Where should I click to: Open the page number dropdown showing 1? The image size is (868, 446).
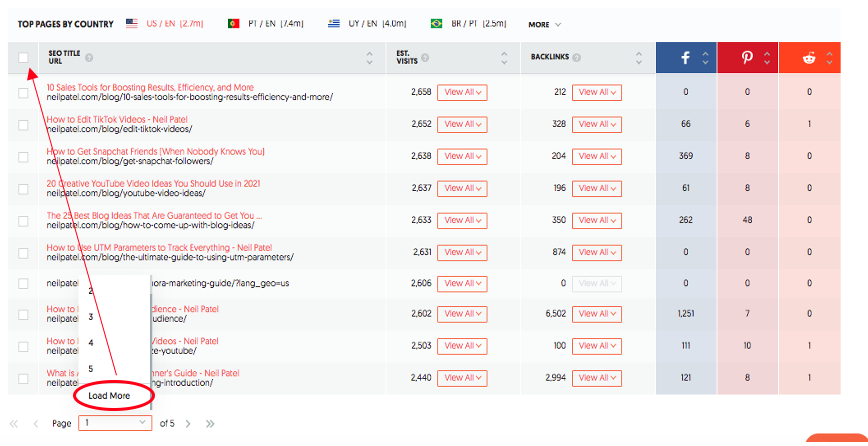115,423
